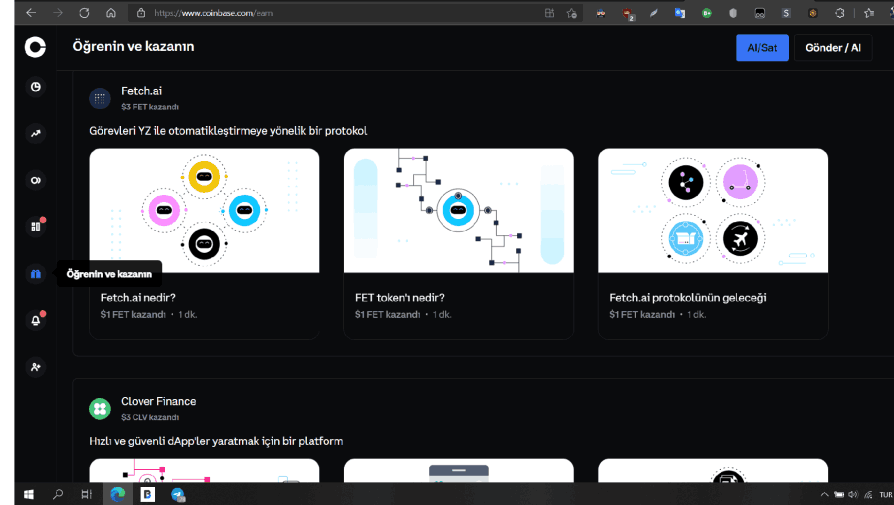Click the Coinbase logo in sidebar

tap(35, 47)
